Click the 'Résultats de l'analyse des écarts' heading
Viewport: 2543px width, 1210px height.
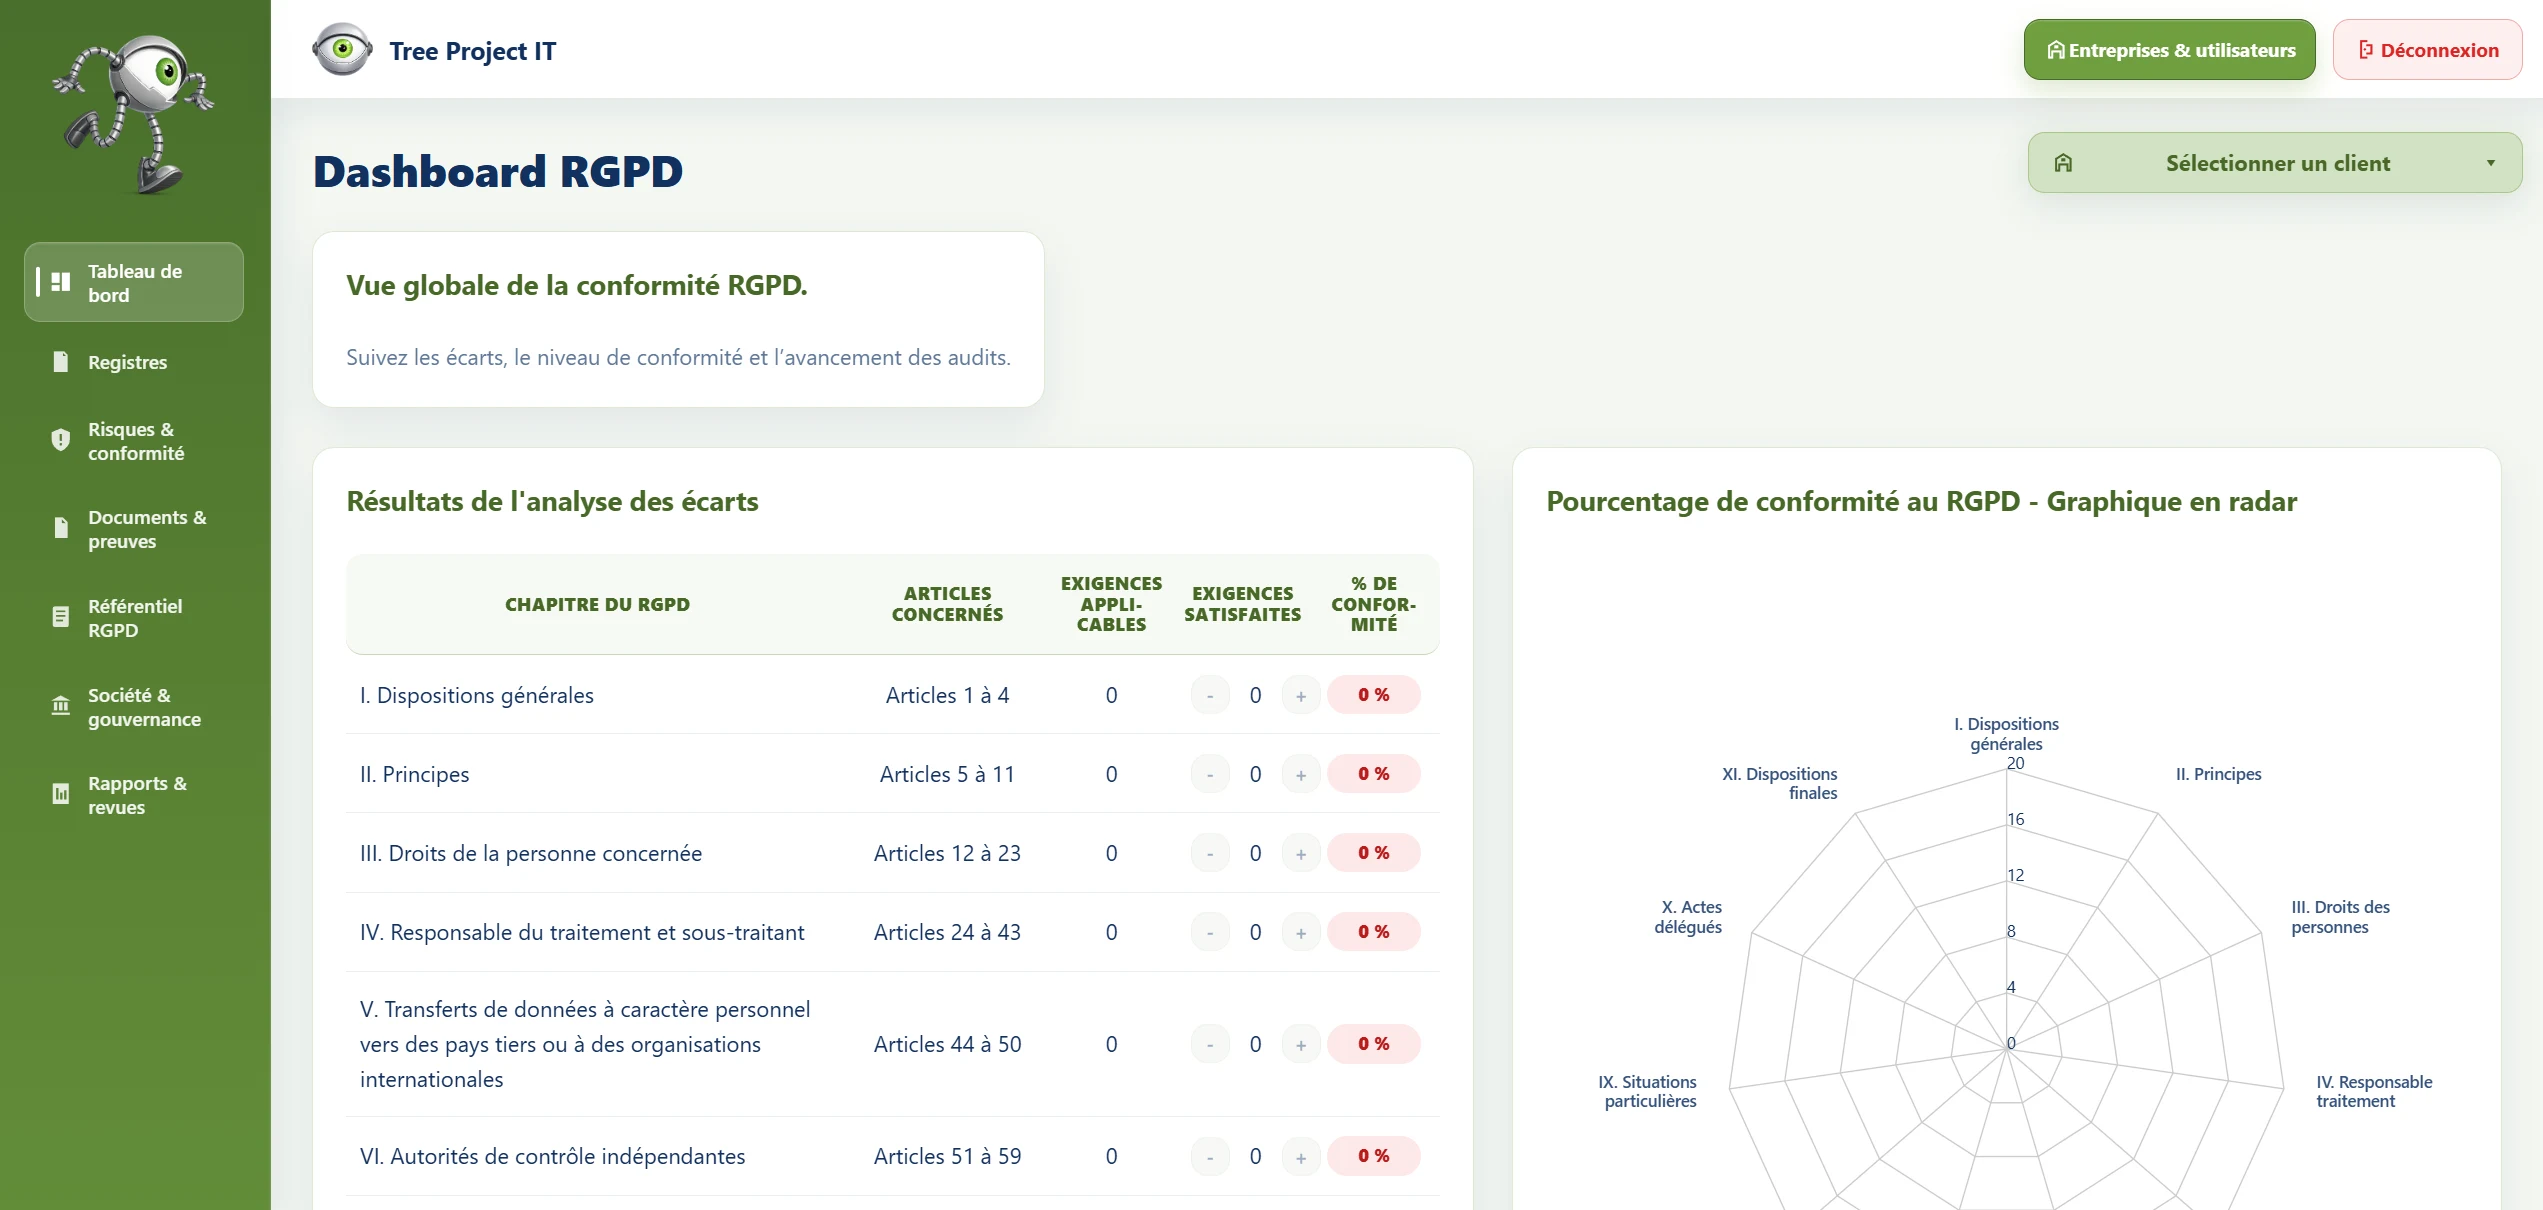tap(552, 501)
